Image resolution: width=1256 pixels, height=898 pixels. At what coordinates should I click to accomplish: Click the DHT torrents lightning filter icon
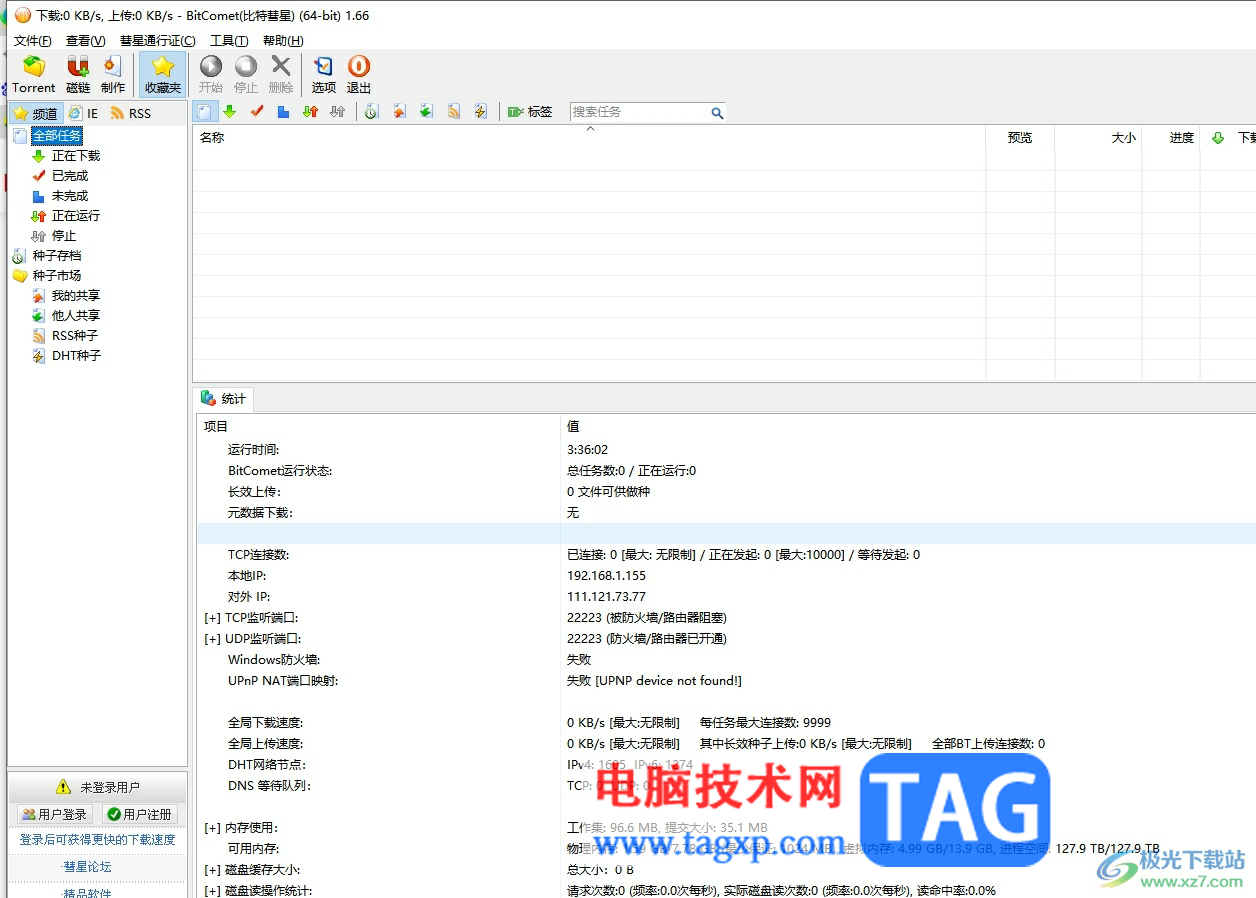481,112
